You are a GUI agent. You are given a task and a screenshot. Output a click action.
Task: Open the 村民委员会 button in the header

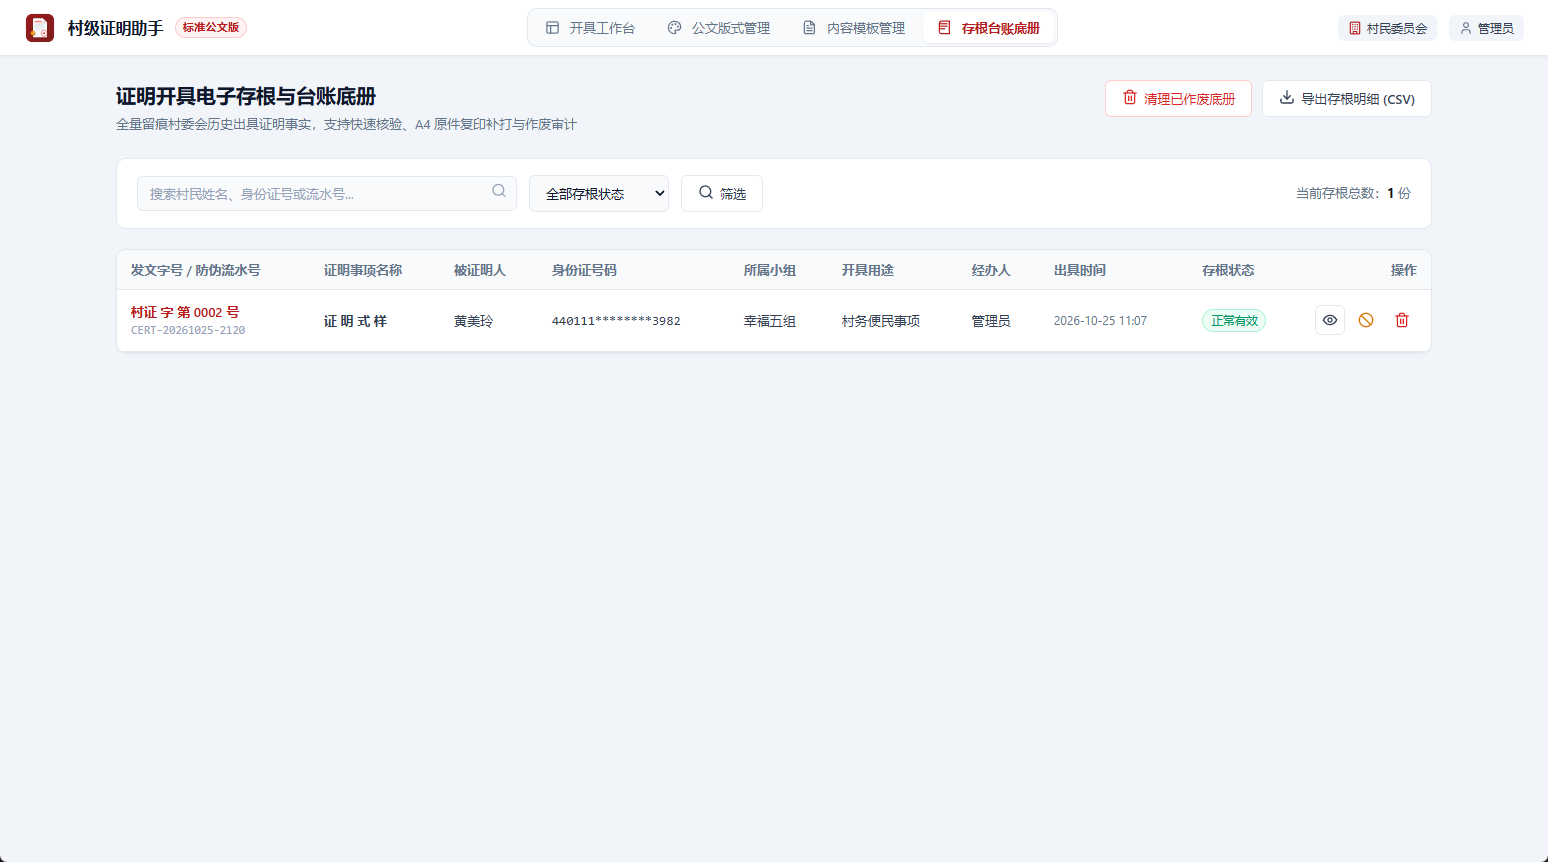tap(1387, 28)
